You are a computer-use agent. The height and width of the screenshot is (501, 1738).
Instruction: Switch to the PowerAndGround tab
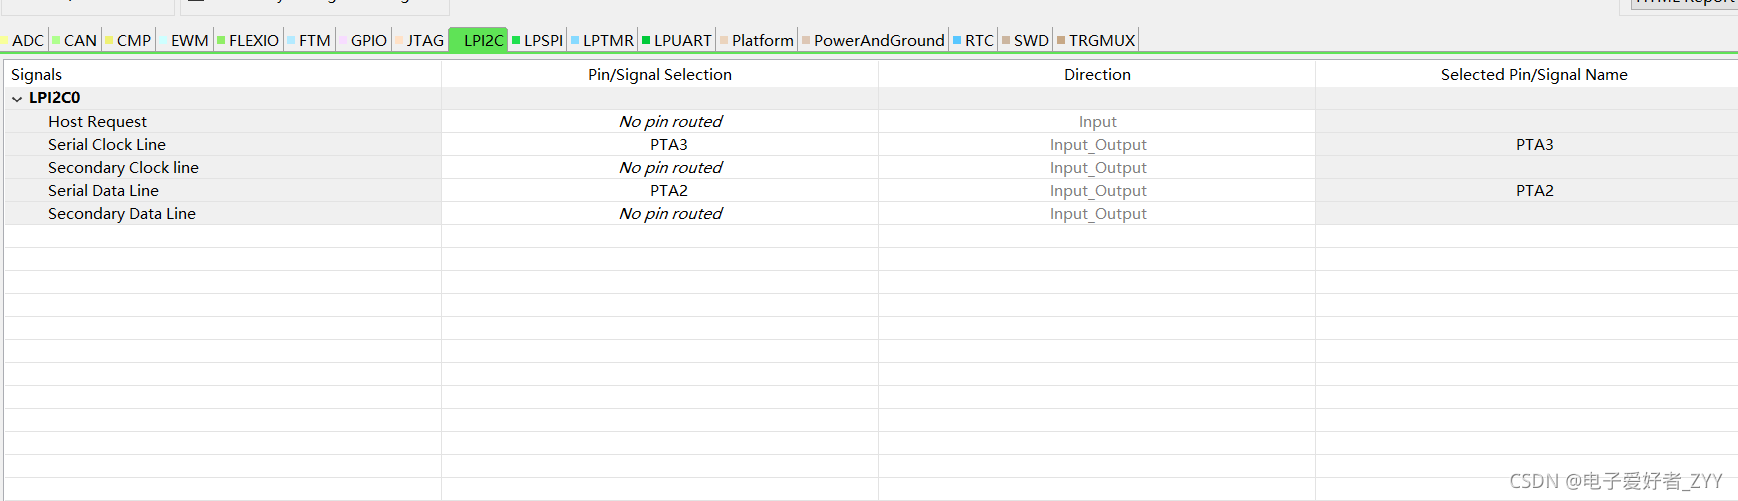[x=874, y=40]
